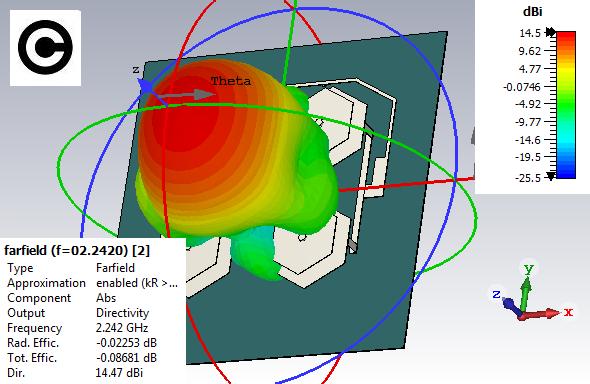Click the blue end of dBi color bar
Image resolution: width=590 pixels, height=384 pixels.
coord(566,169)
